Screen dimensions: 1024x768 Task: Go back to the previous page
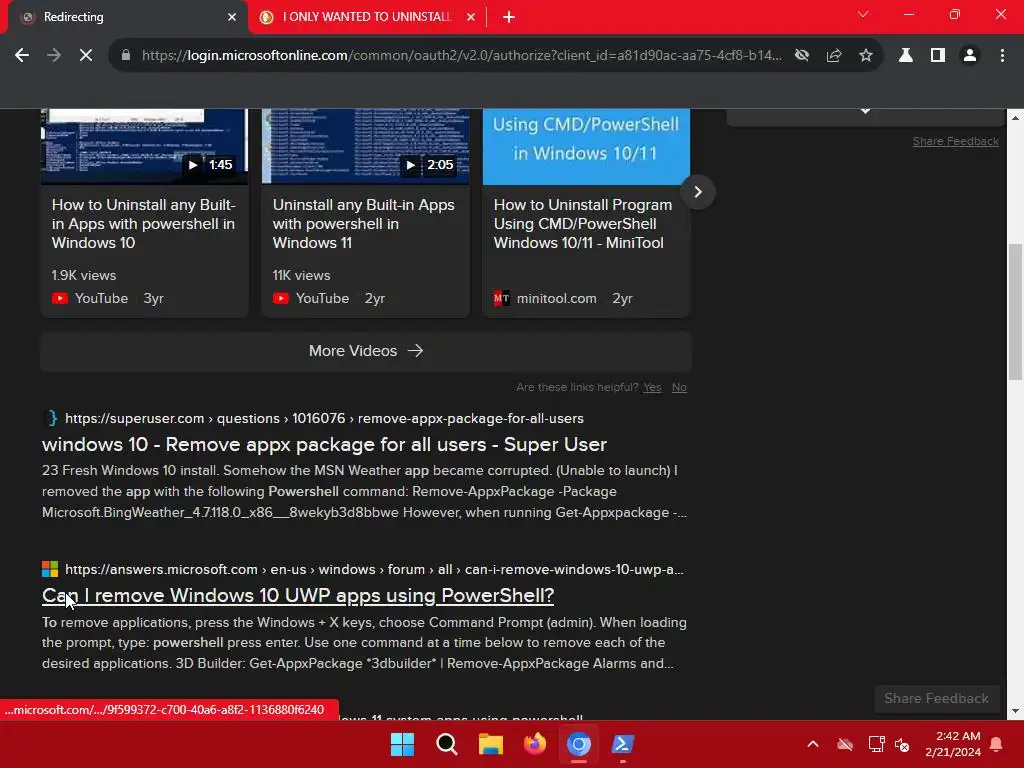[22, 56]
